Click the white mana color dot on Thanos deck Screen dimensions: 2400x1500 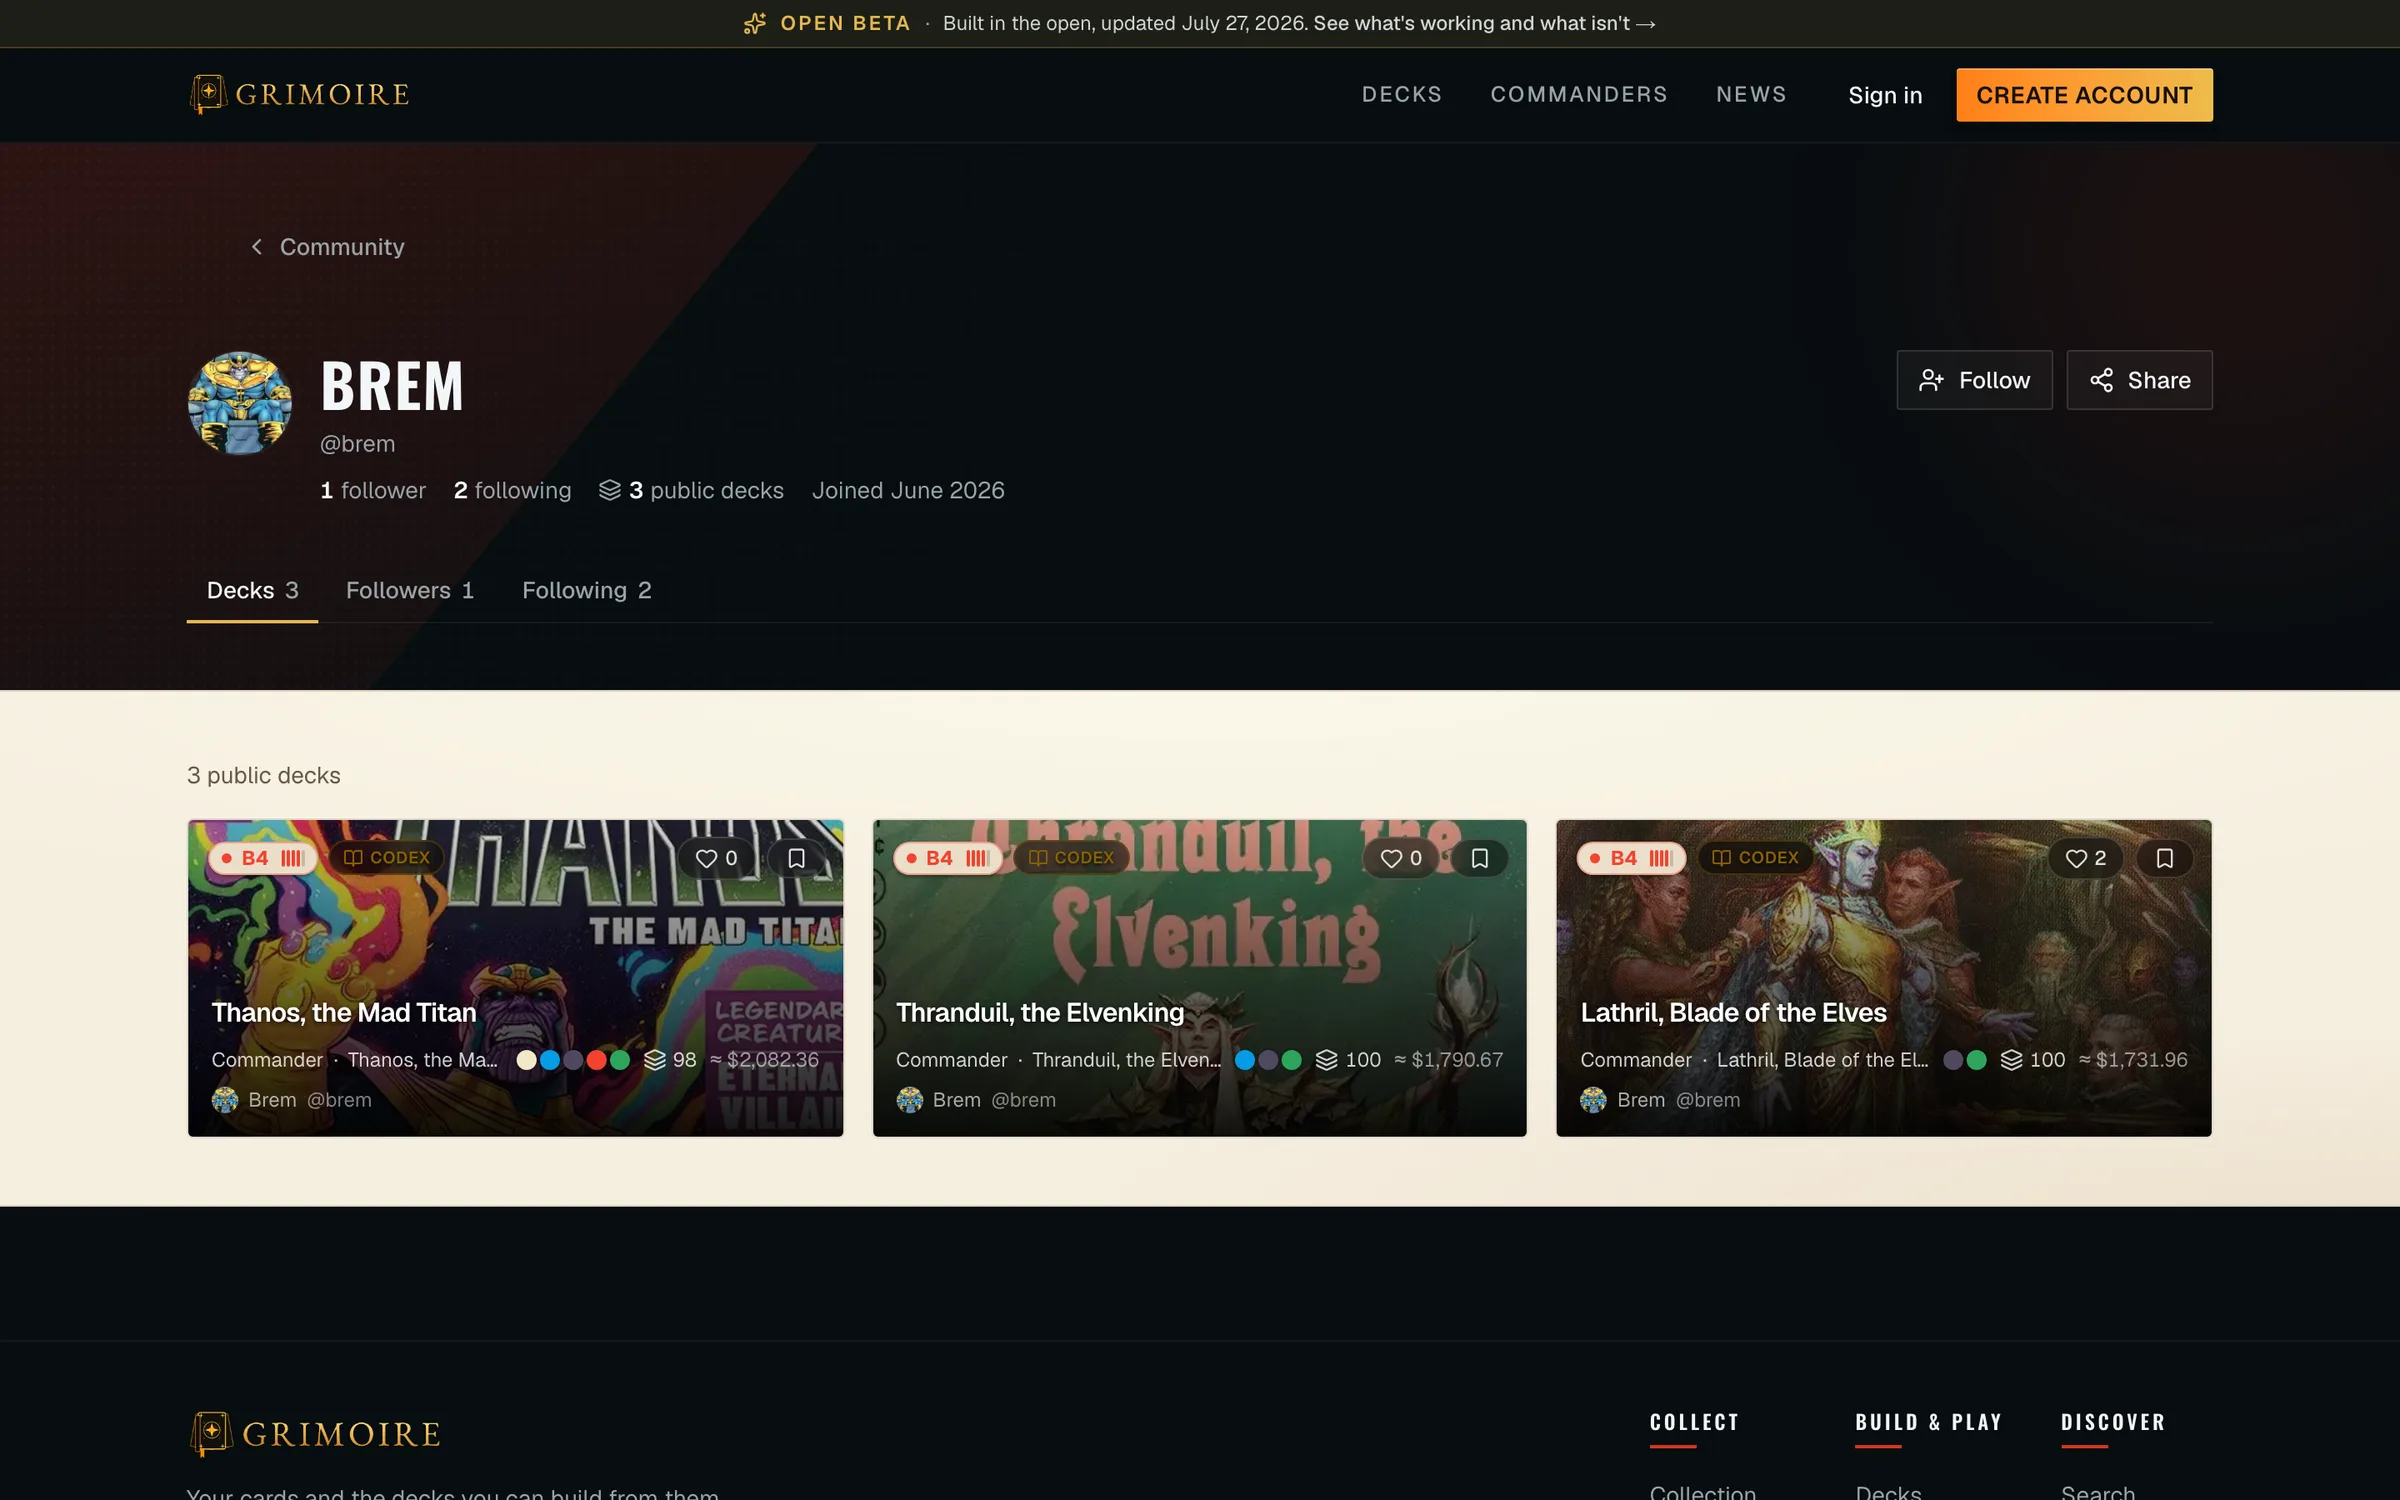[526, 1060]
